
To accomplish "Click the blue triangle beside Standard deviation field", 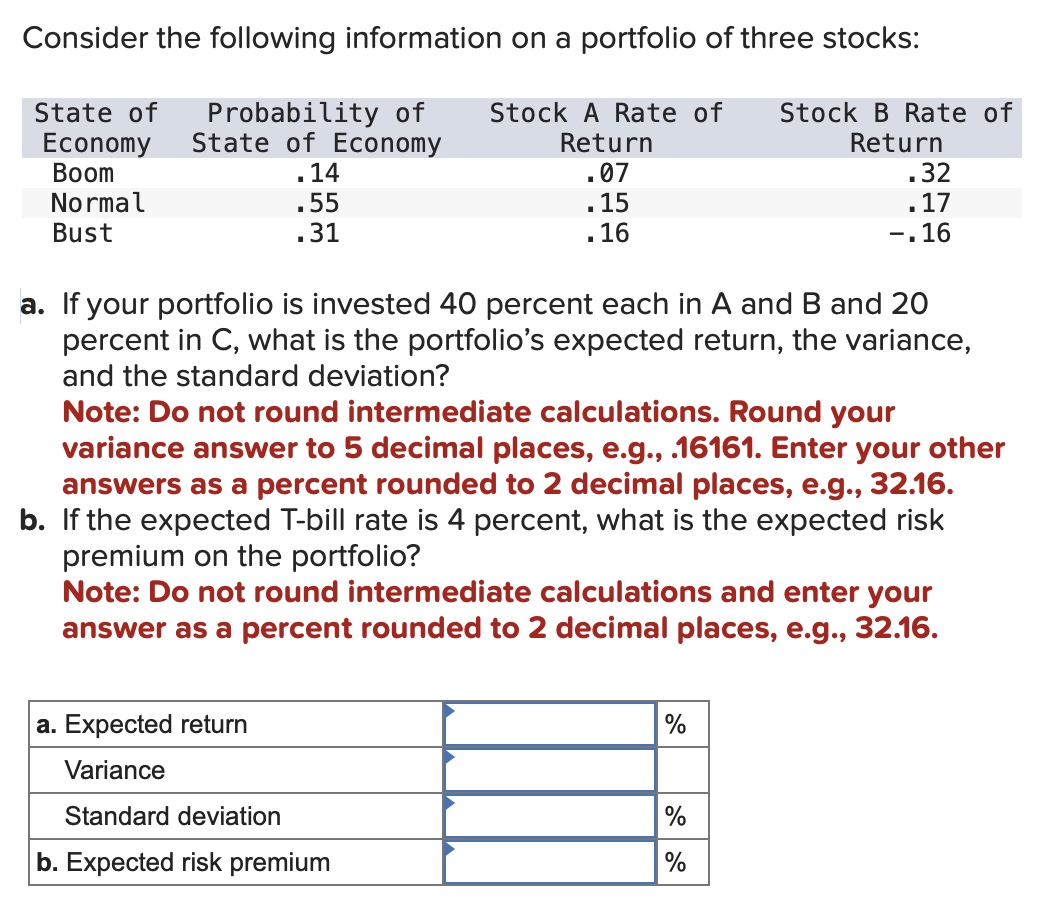I will click(452, 805).
